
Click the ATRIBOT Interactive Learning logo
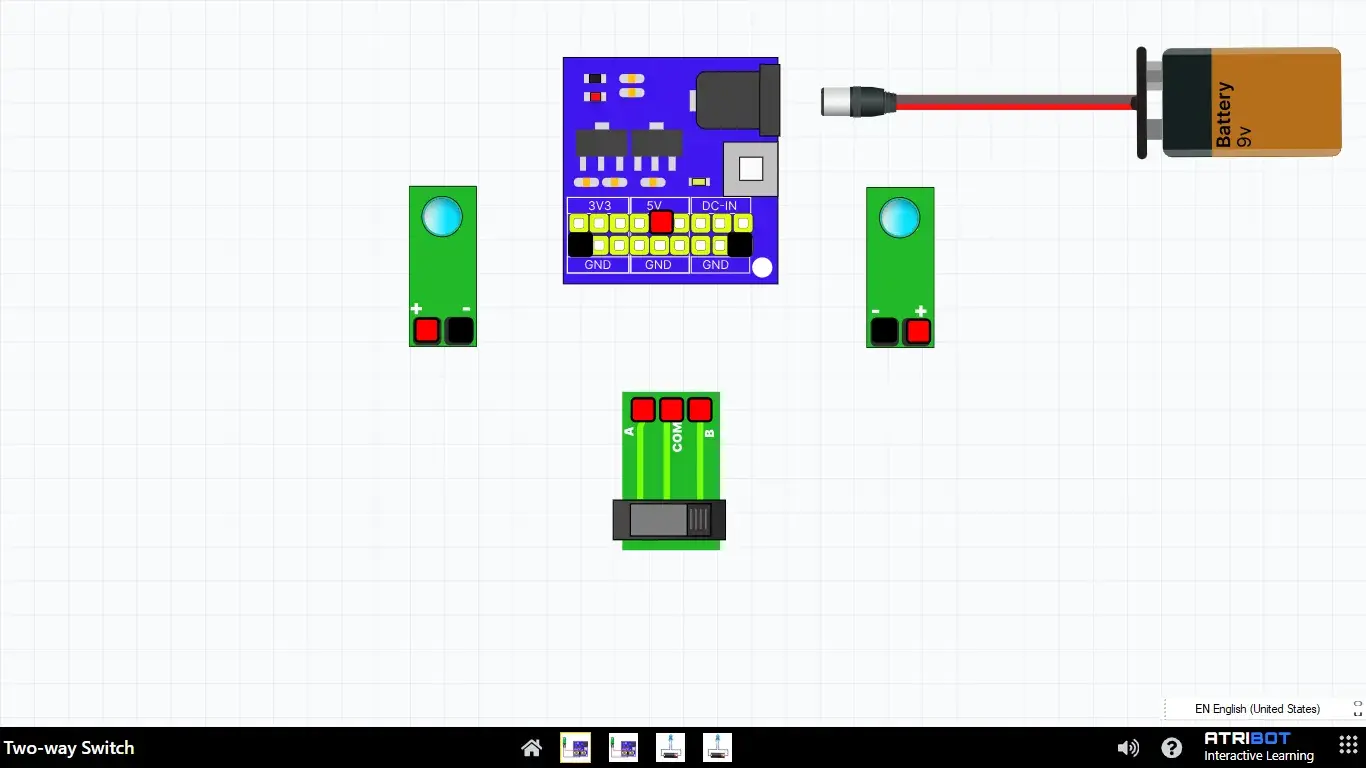tap(1258, 747)
